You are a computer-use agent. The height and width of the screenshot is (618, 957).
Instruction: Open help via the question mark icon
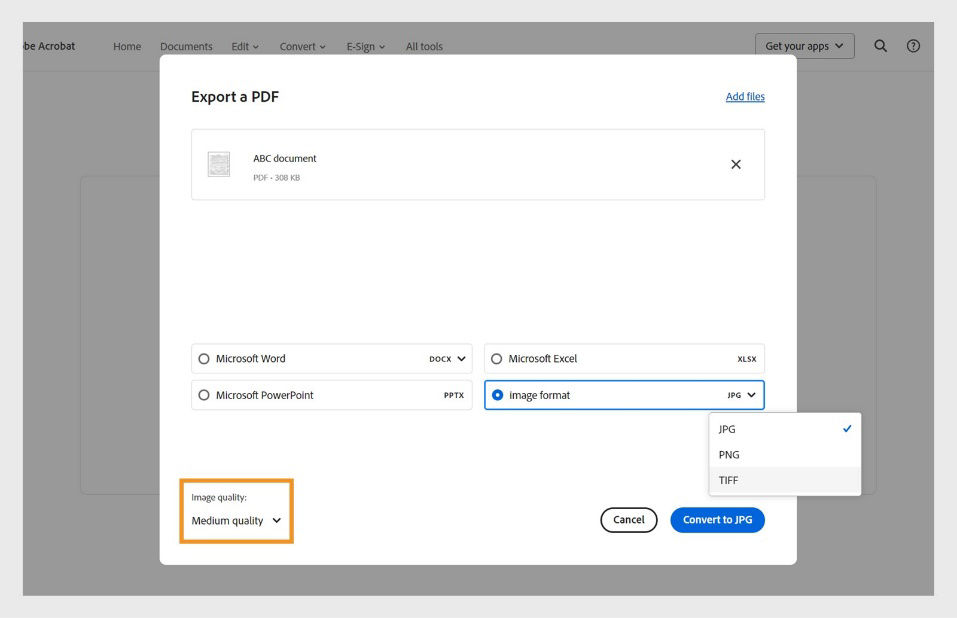coord(913,46)
